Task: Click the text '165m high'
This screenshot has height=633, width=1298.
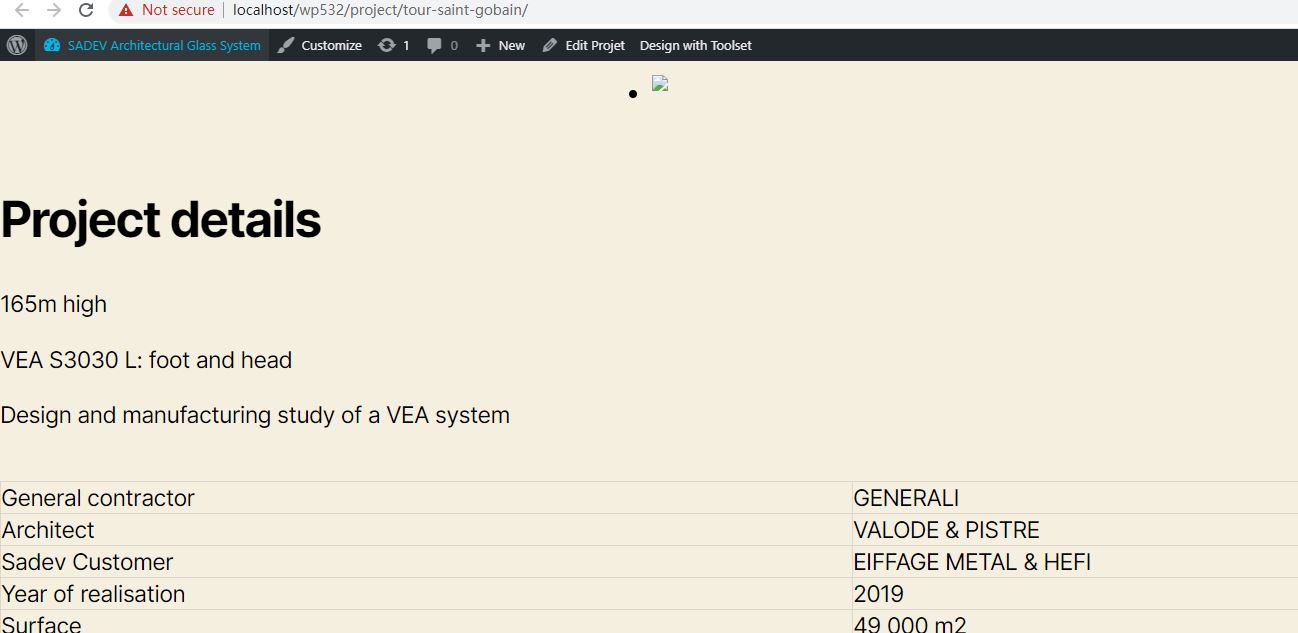Action: 54,304
